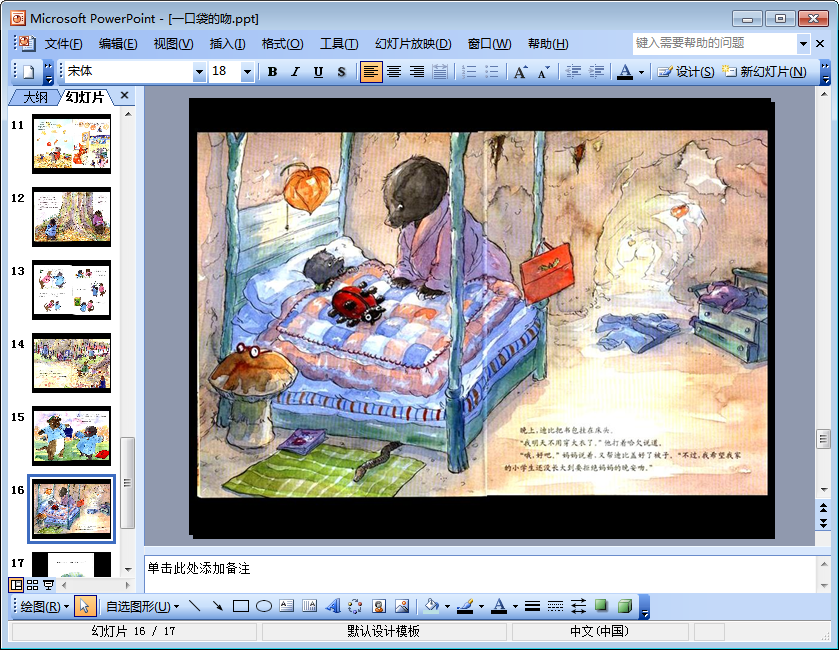This screenshot has width=839, height=650.
Task: Increase font size with the large A icon
Action: coord(520,72)
